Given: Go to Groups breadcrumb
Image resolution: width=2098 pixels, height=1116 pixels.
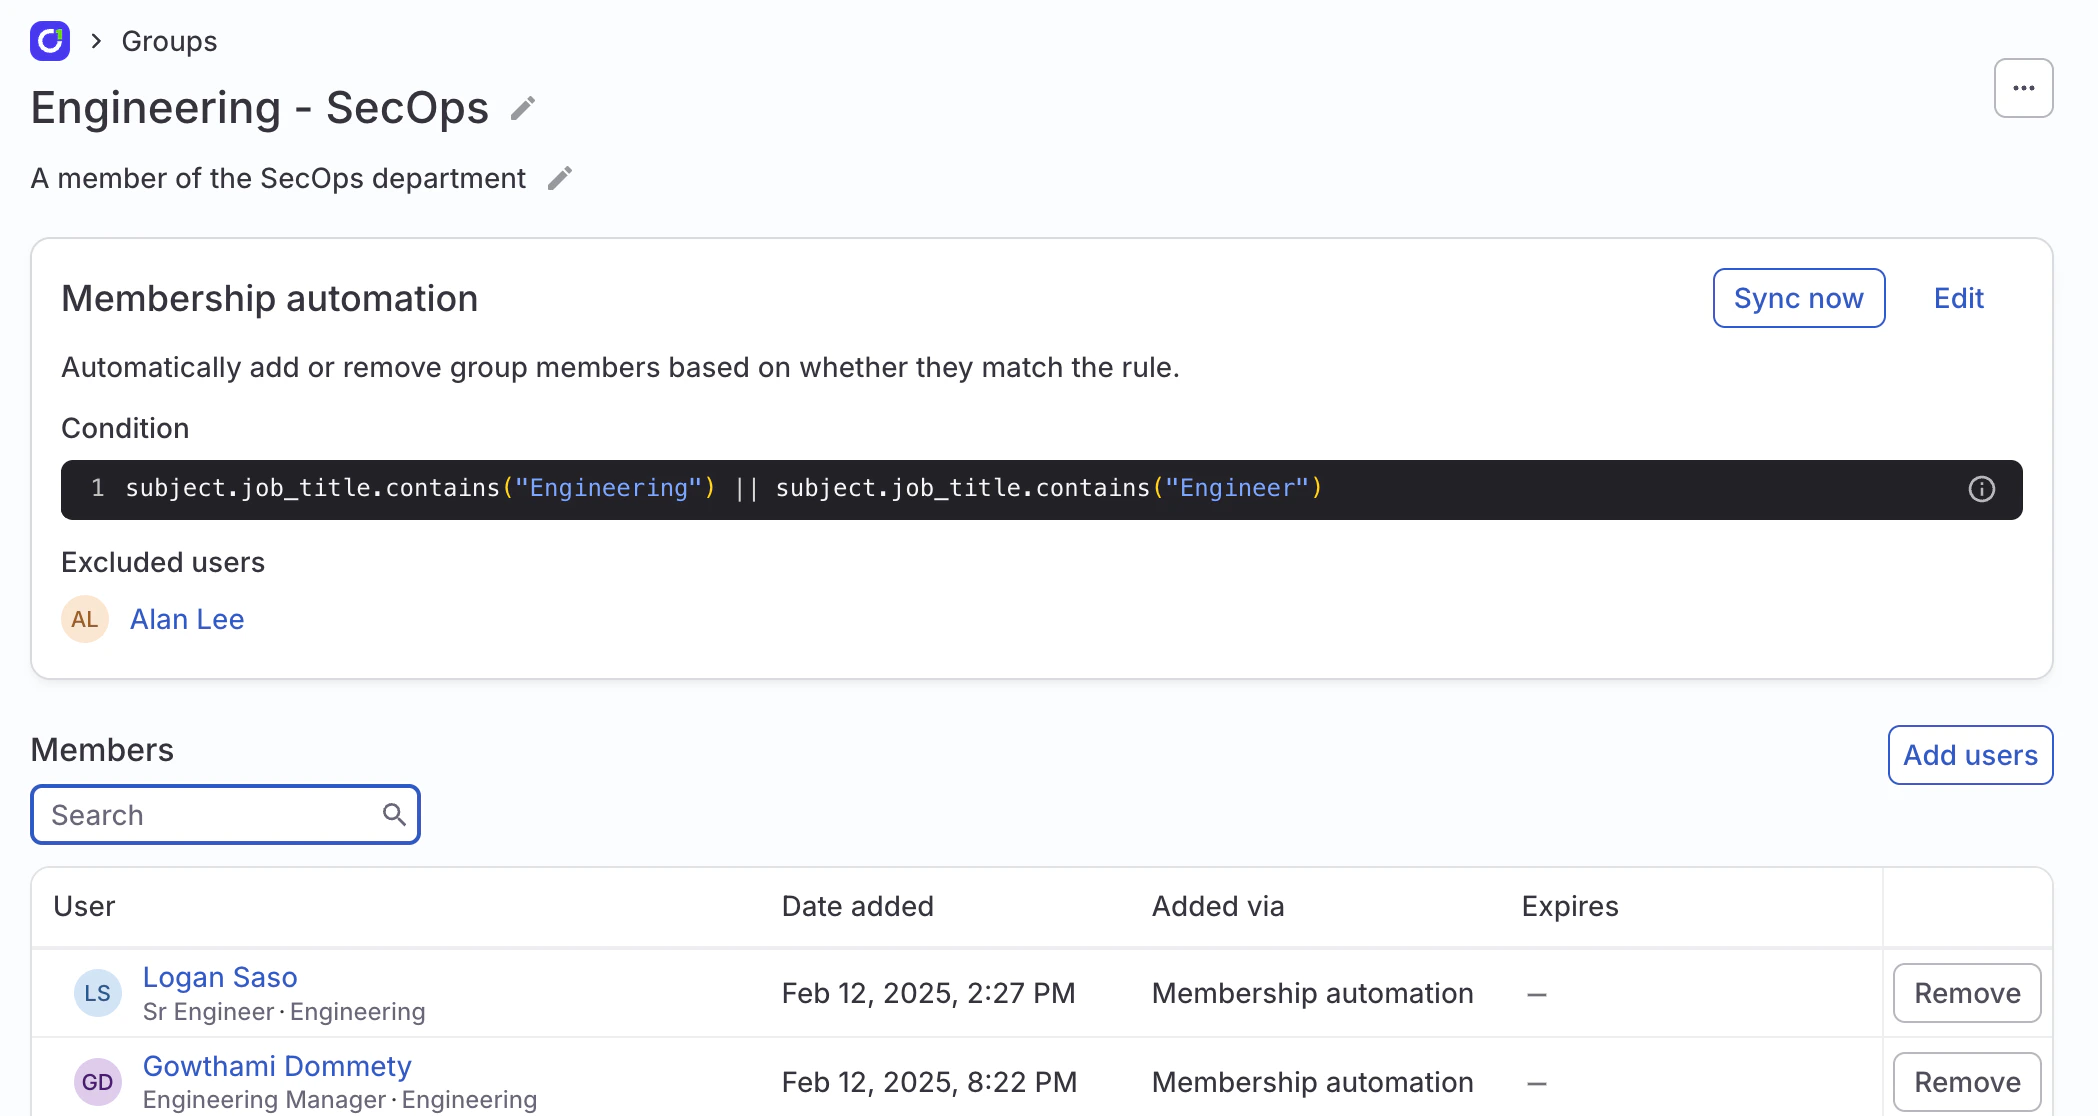Looking at the screenshot, I should [x=169, y=41].
